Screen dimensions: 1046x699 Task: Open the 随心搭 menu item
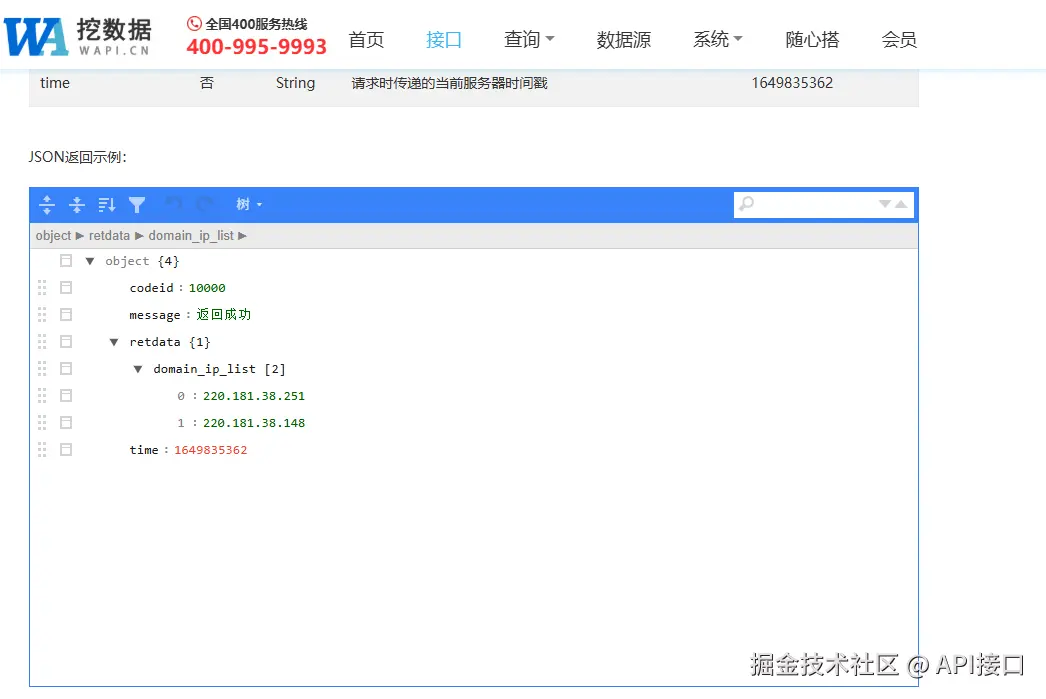(812, 39)
